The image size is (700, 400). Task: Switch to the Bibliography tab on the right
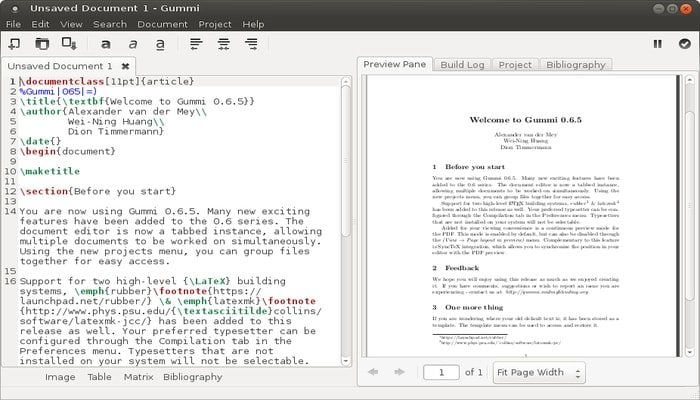(575, 65)
